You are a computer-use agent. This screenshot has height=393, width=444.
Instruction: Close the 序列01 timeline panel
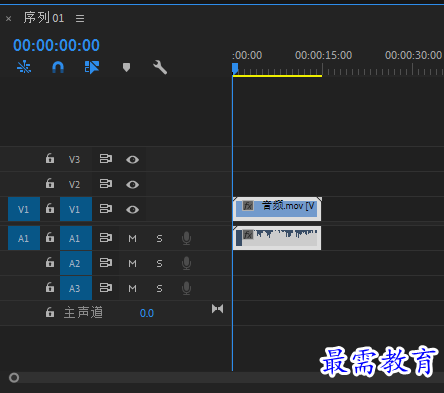[9, 19]
